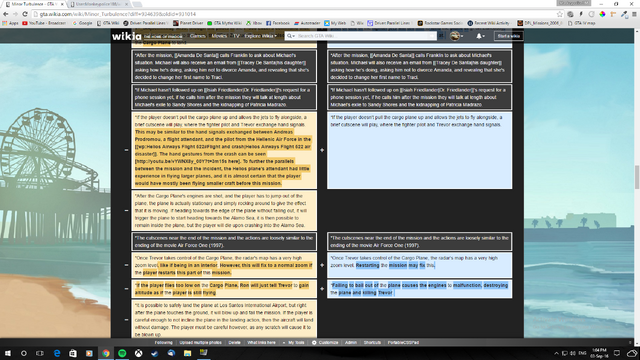Open the Movies hub in Wikia header
The width and height of the screenshot is (640, 360).
[219, 36]
